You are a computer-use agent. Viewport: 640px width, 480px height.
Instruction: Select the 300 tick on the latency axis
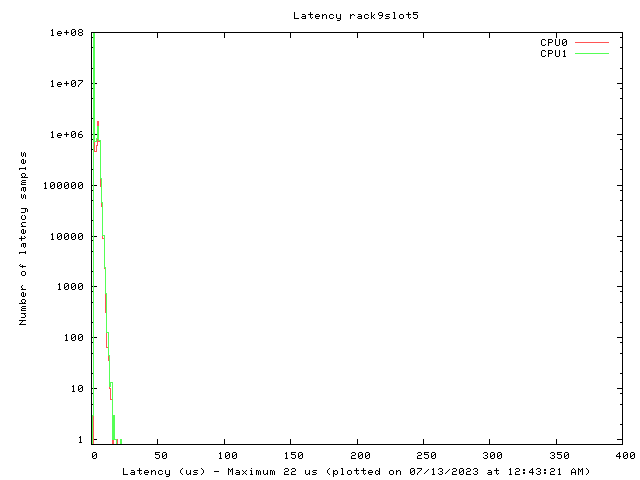489,456
